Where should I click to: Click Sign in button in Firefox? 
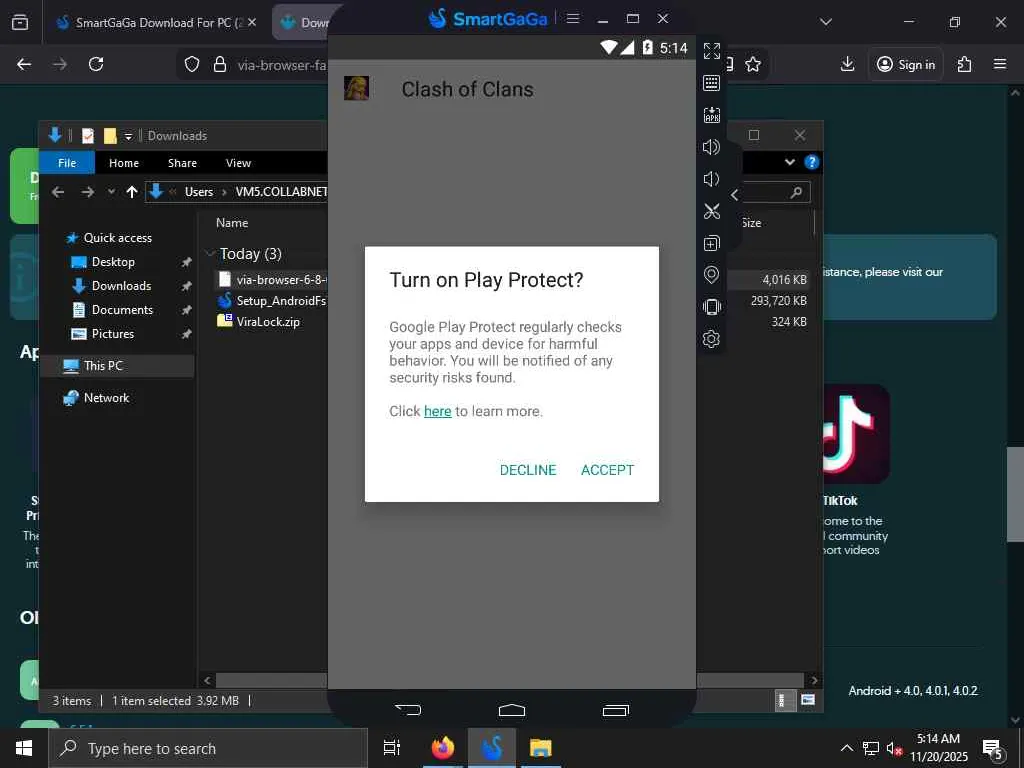point(906,64)
